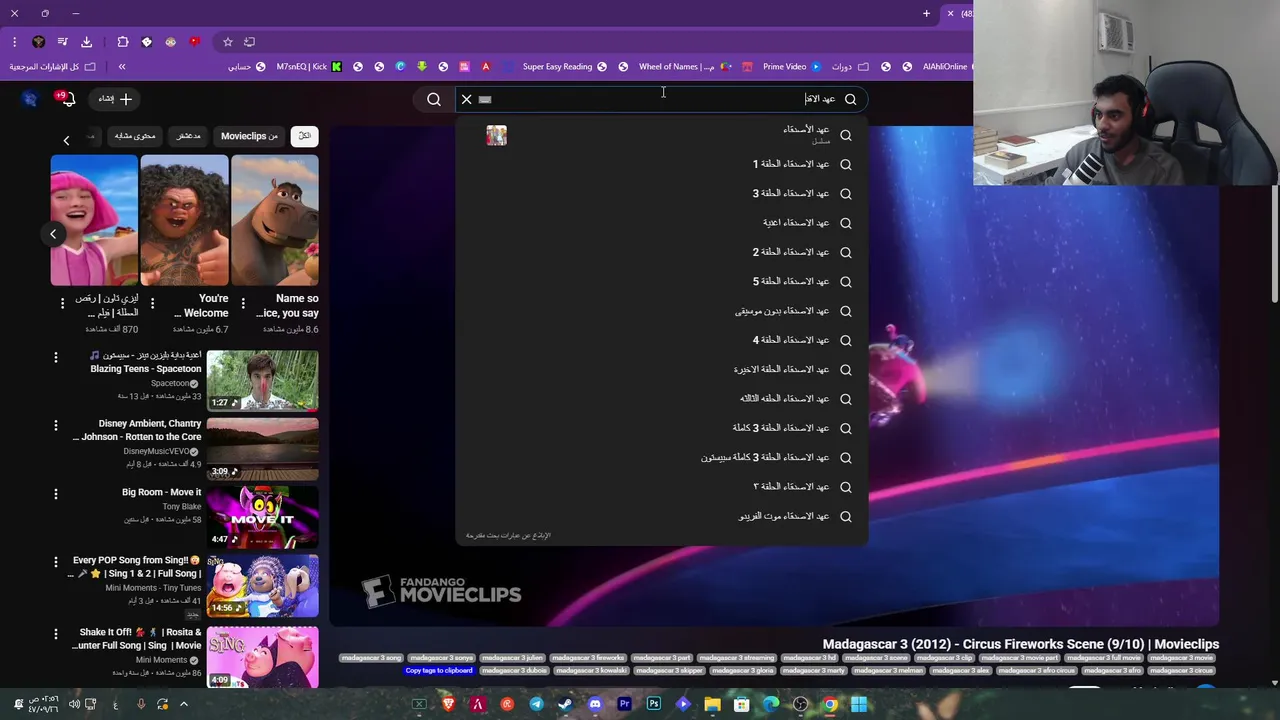Open options for 'Every POP Song from Sing' video

(x=56, y=562)
